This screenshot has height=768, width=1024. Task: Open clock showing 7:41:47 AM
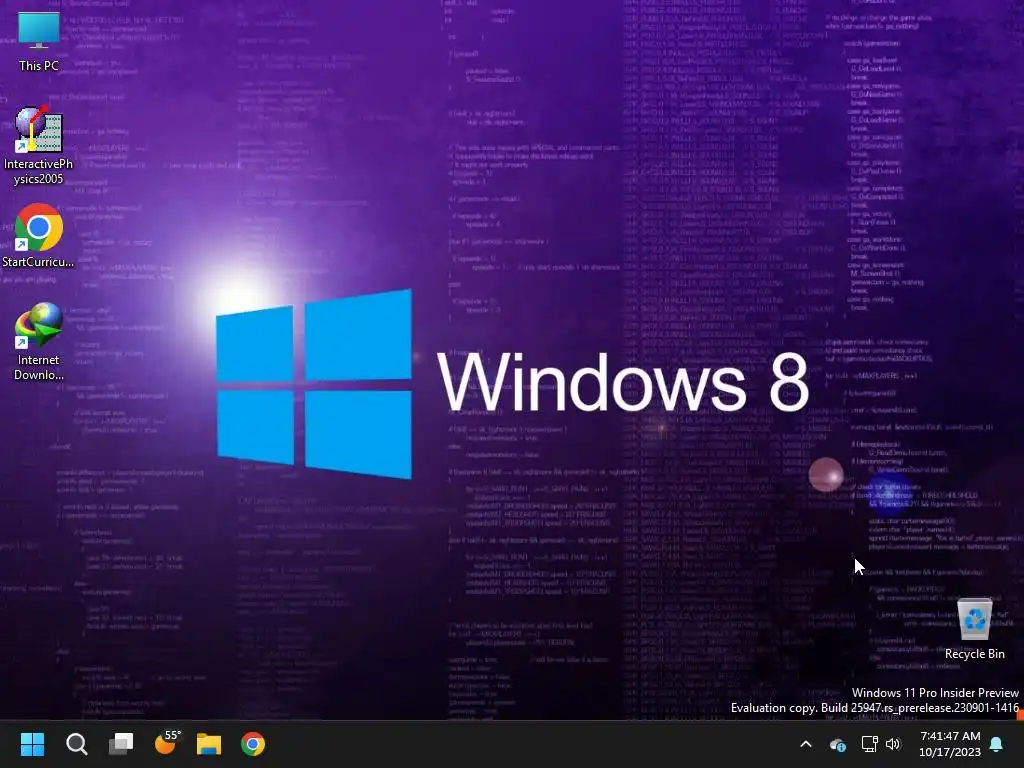pyautogui.click(x=950, y=736)
